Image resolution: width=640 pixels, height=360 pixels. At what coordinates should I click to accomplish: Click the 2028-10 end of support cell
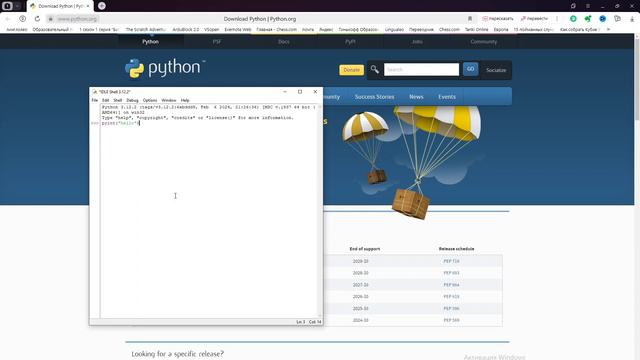[360, 273]
